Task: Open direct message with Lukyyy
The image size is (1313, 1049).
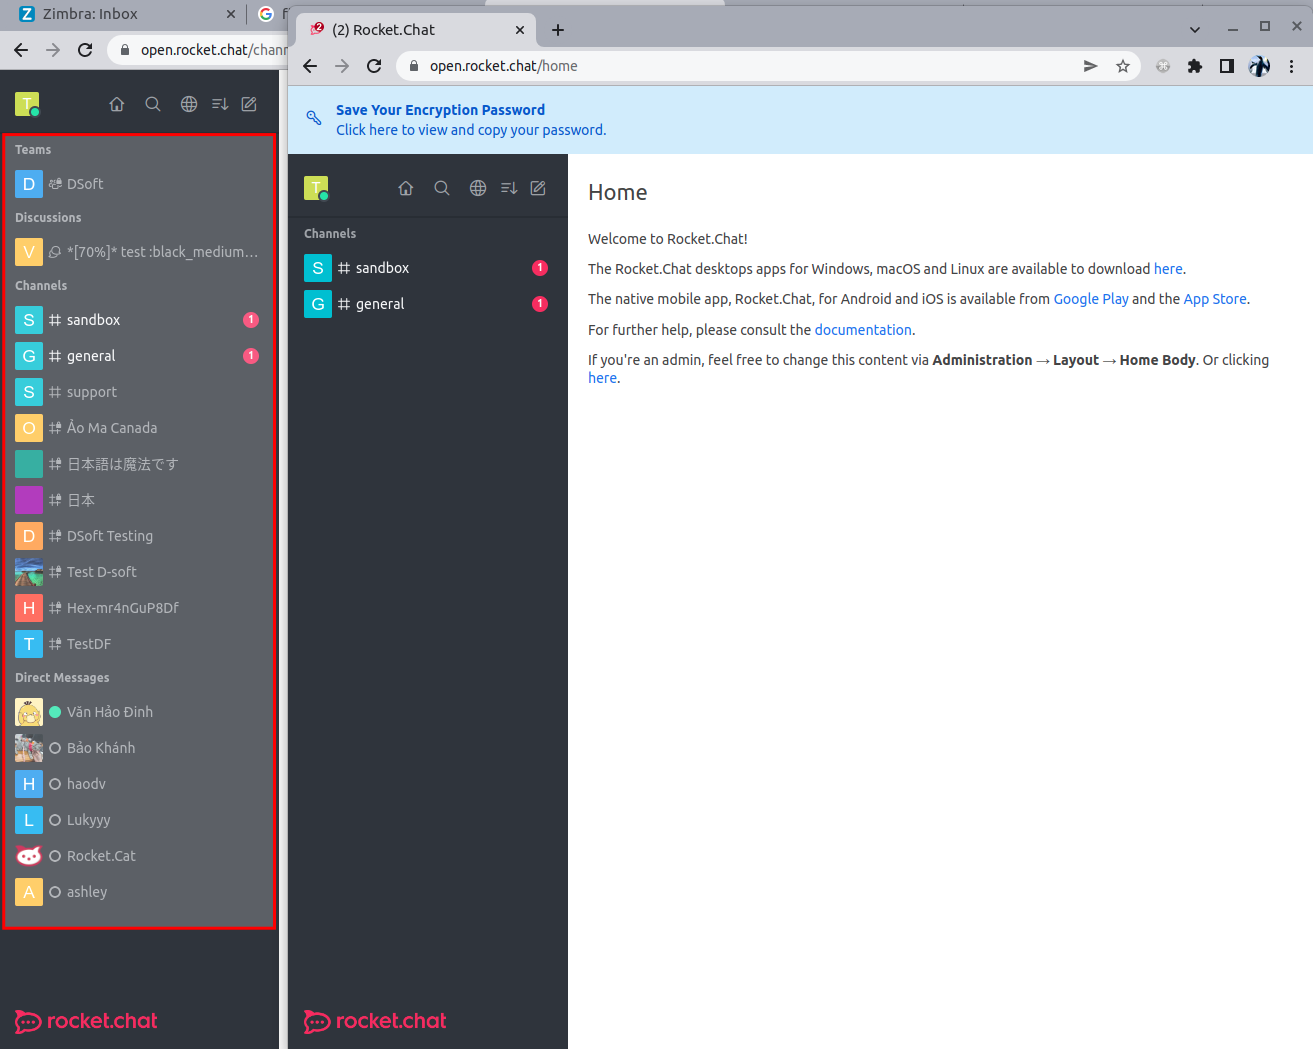Action: click(x=139, y=820)
